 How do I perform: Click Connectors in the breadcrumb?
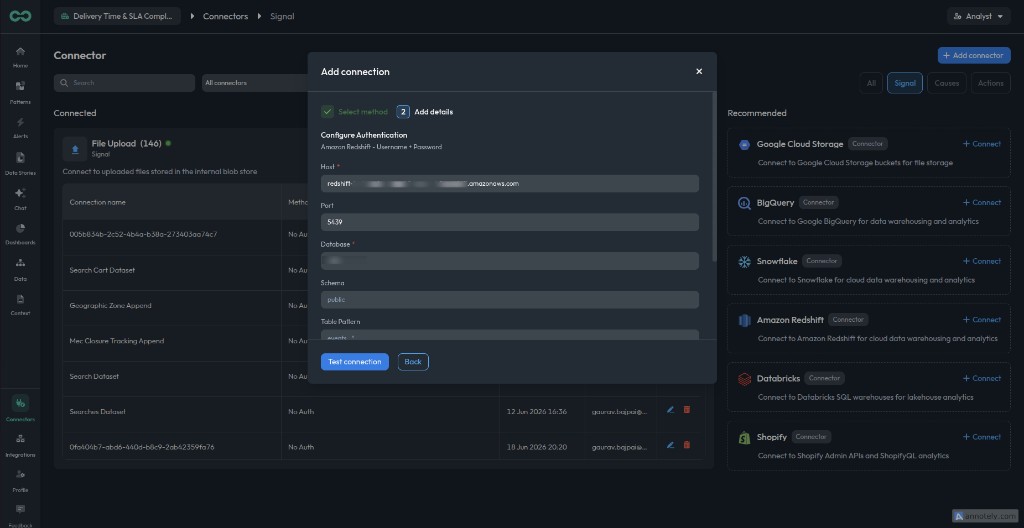click(225, 16)
